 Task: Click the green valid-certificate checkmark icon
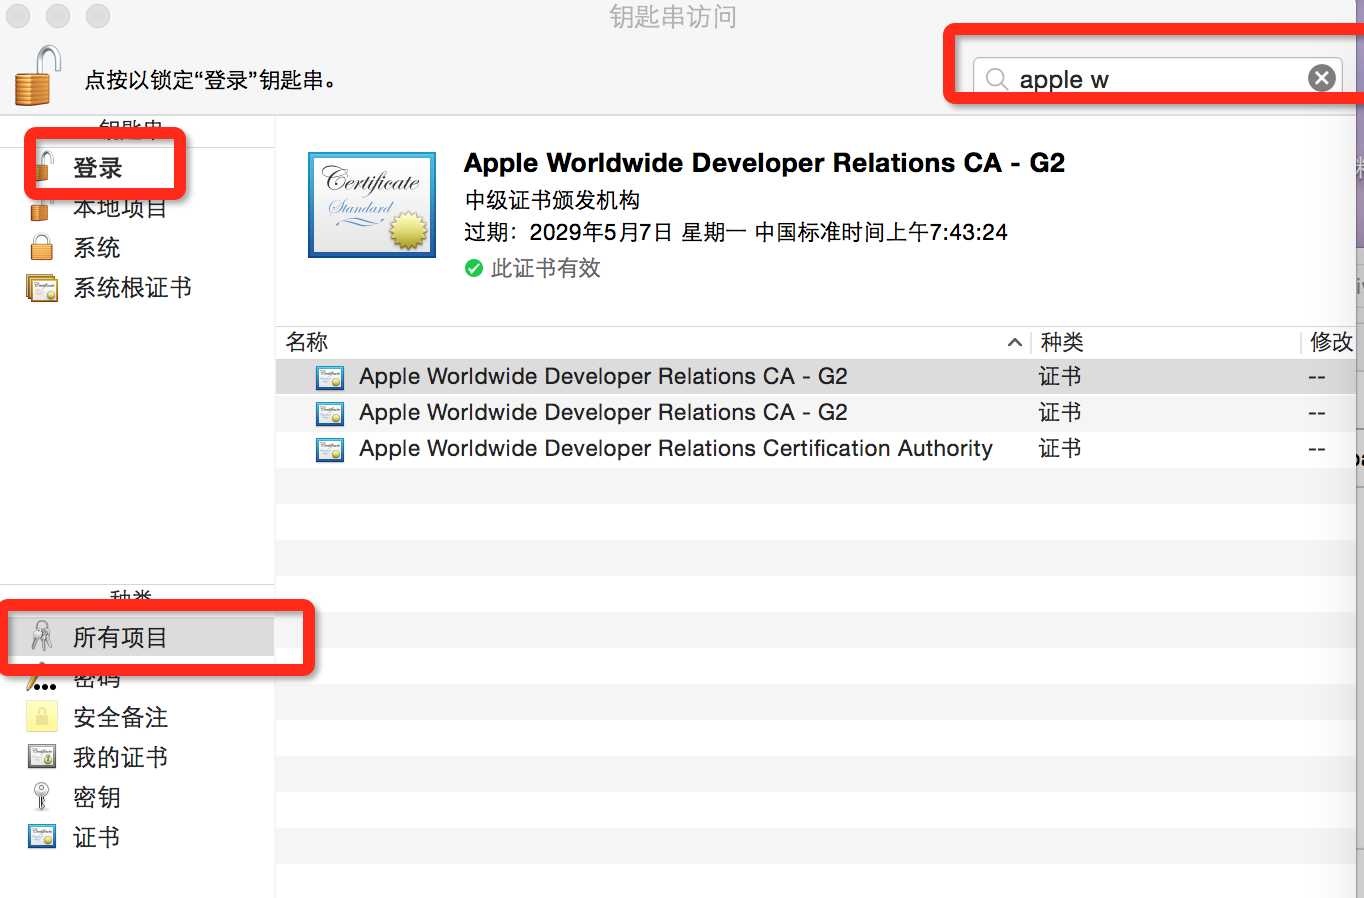(x=474, y=268)
